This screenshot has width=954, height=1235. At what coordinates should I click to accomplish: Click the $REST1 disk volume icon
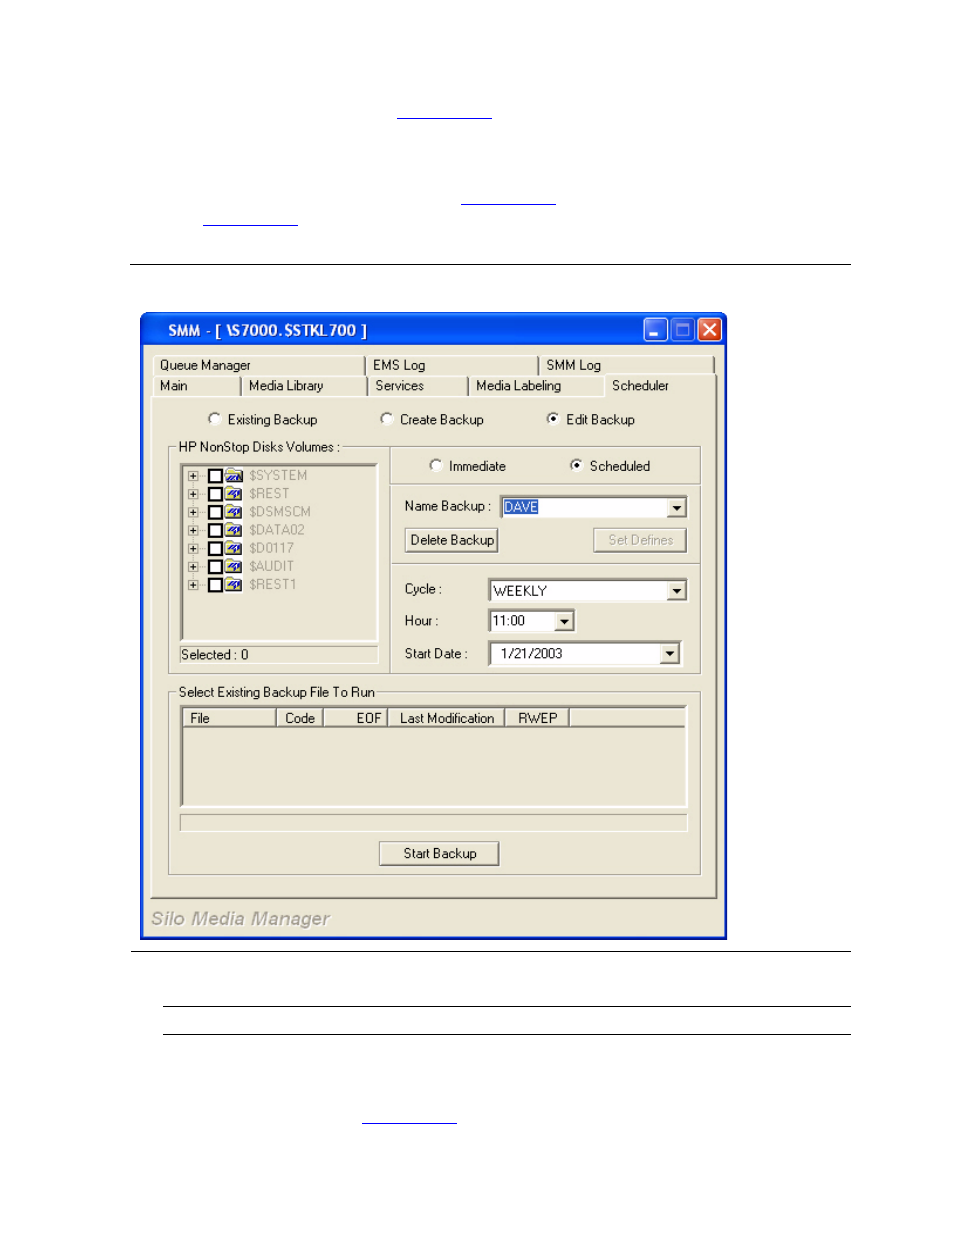coord(234,584)
